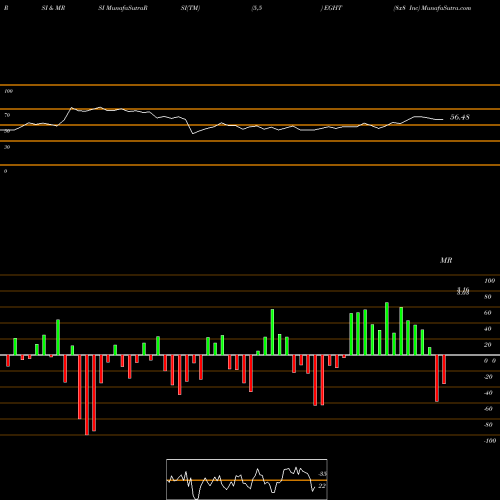Click the '0 0' zero-line label on MR axis
This screenshot has height=500, width=500.
click(x=490, y=361)
